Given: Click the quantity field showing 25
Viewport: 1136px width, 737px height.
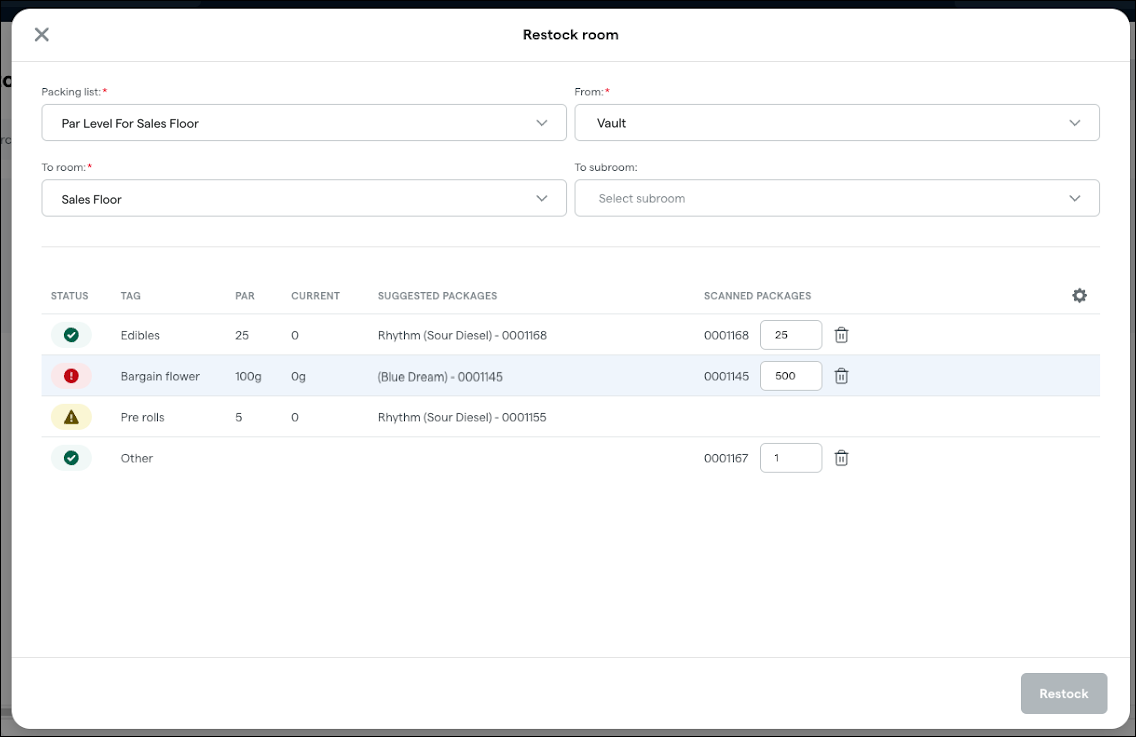Looking at the screenshot, I should [791, 335].
